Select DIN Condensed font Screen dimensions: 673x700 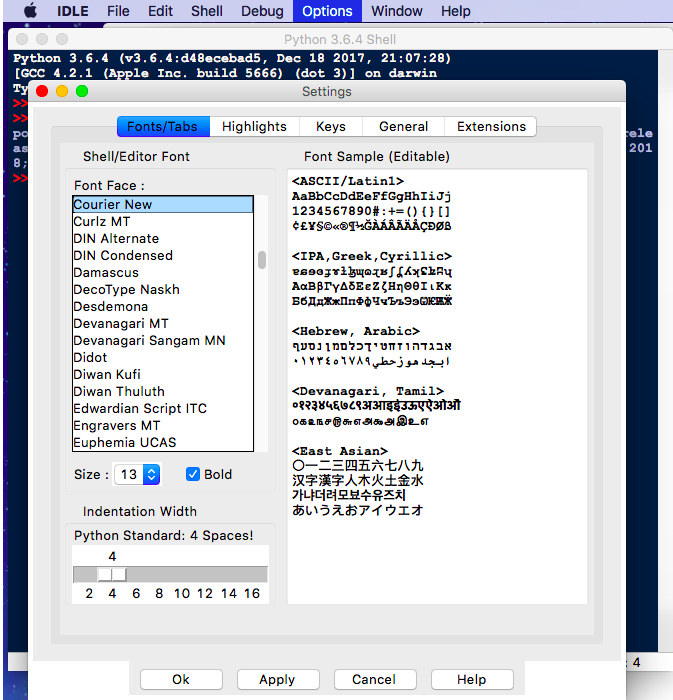[163, 255]
